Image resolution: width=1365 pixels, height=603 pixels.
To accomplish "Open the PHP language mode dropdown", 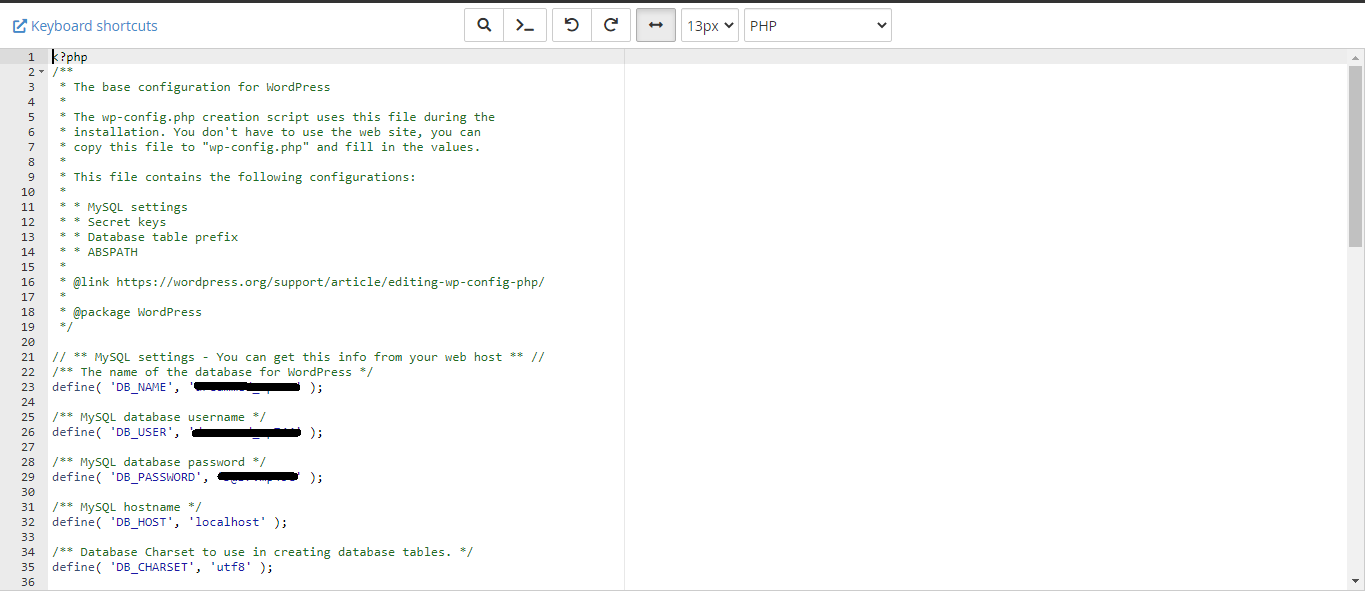I will point(818,26).
